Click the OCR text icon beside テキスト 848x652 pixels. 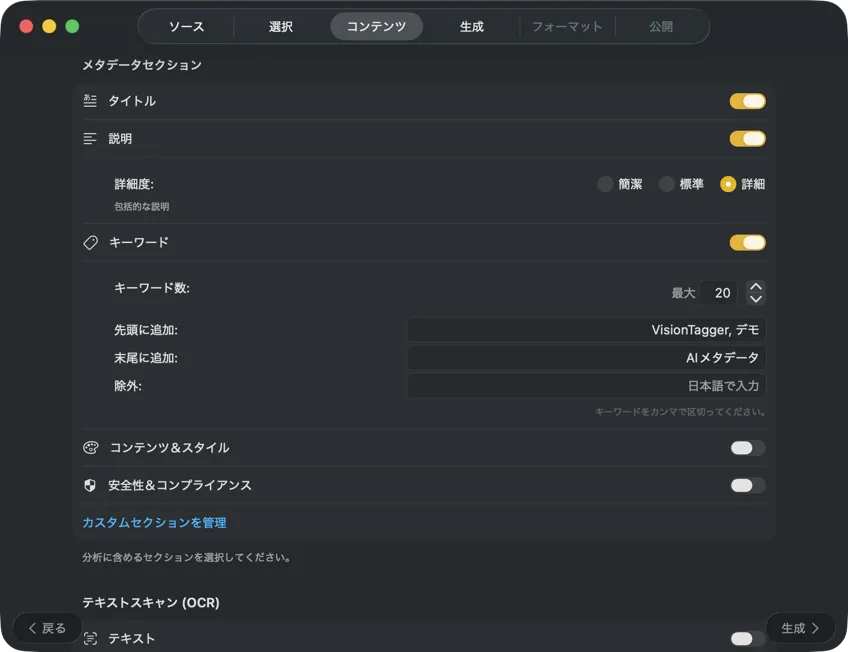coord(90,638)
